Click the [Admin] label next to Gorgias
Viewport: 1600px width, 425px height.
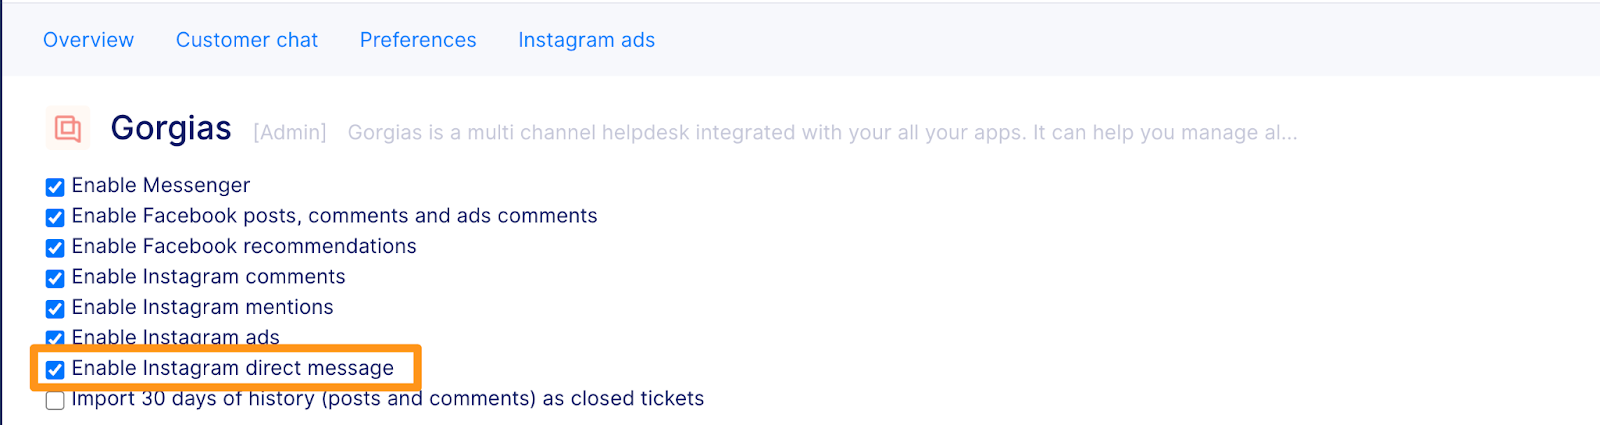click(x=290, y=133)
